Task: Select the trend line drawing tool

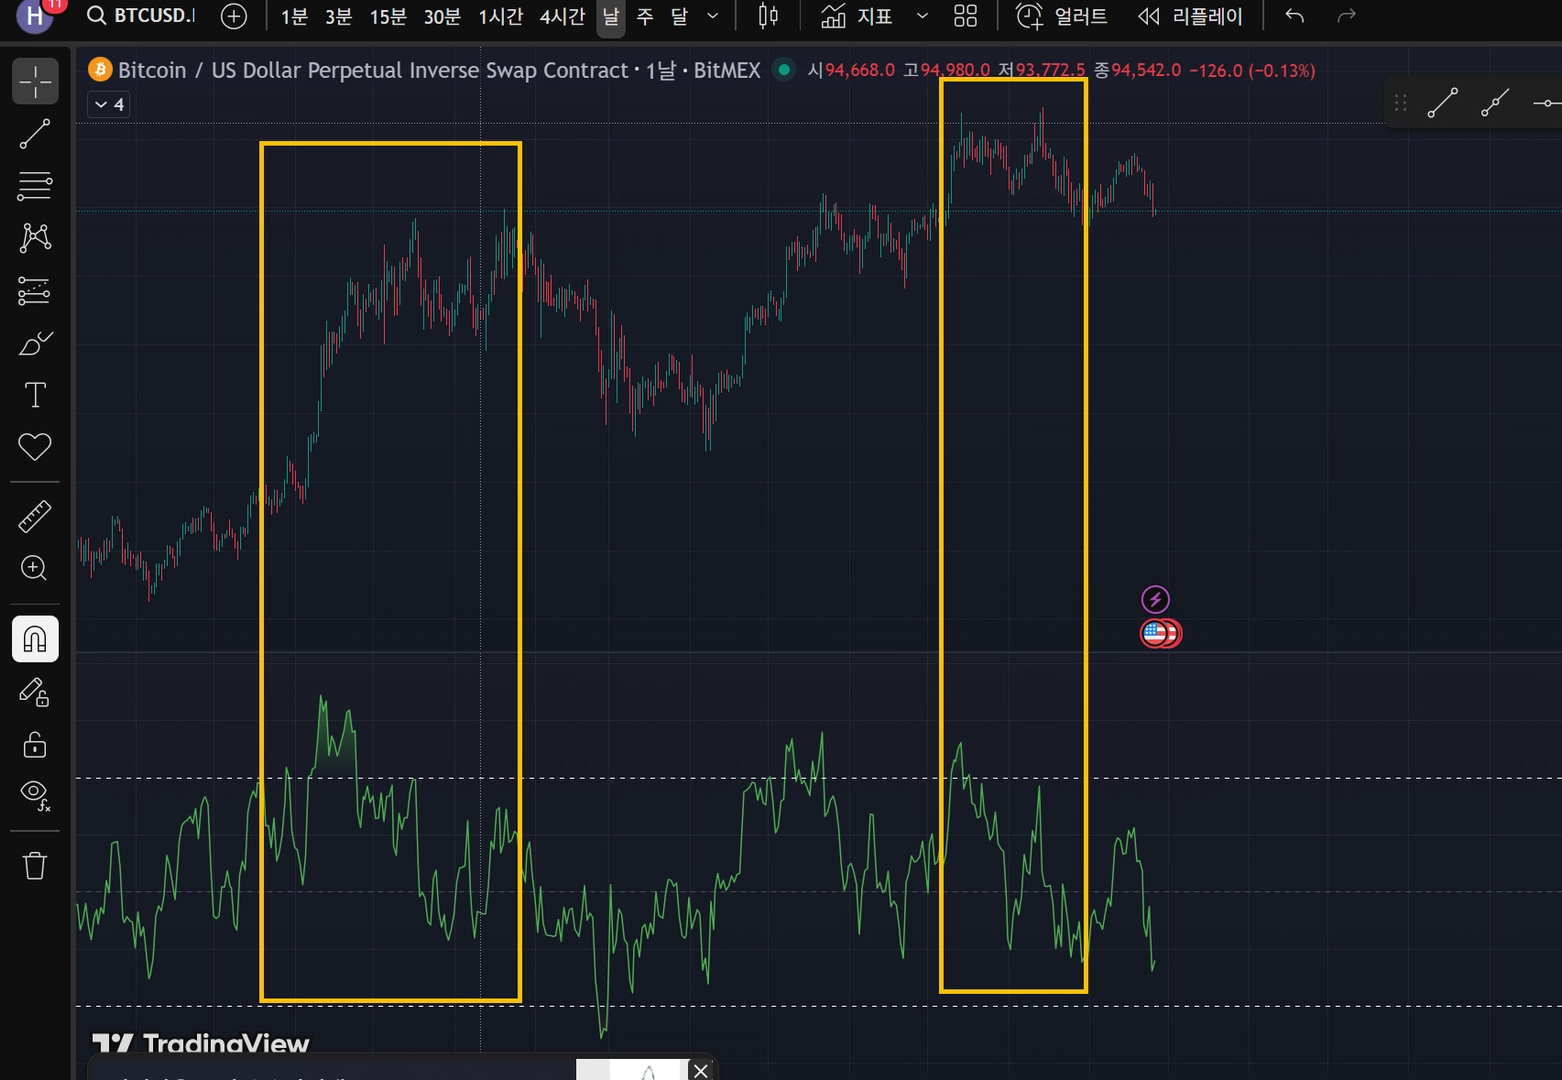Action: (x=35, y=134)
